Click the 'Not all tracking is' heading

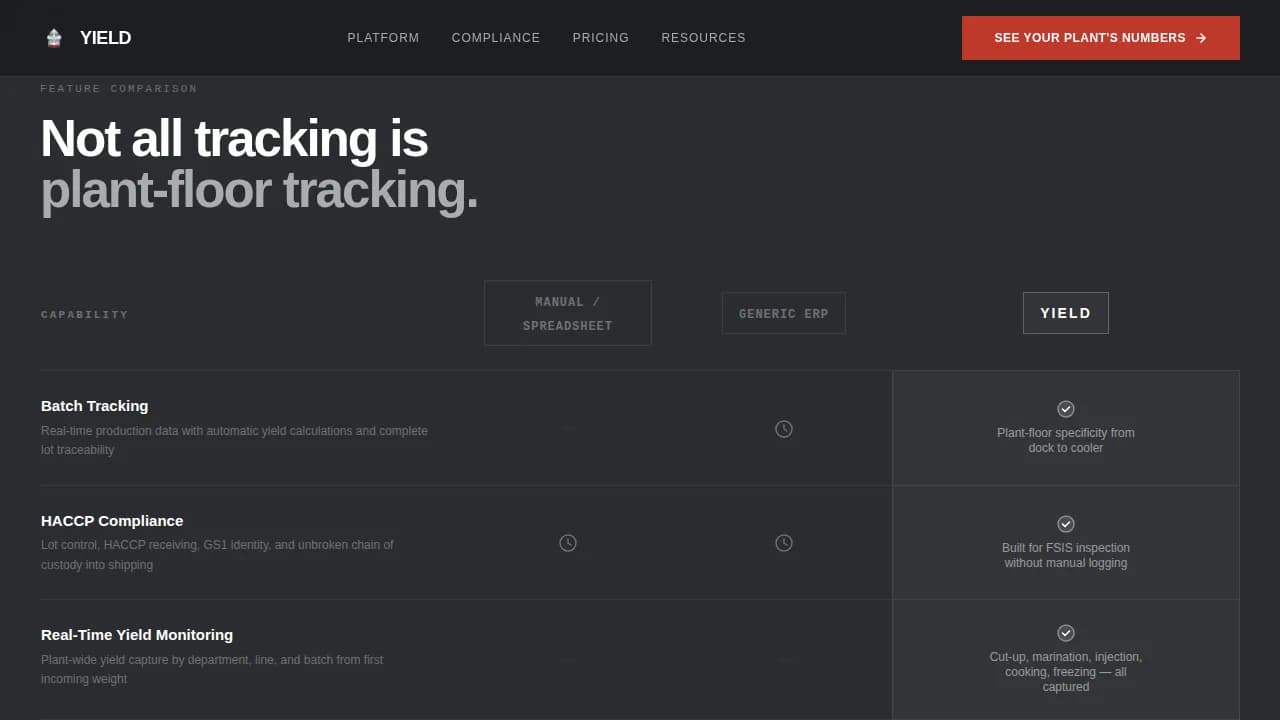click(234, 138)
